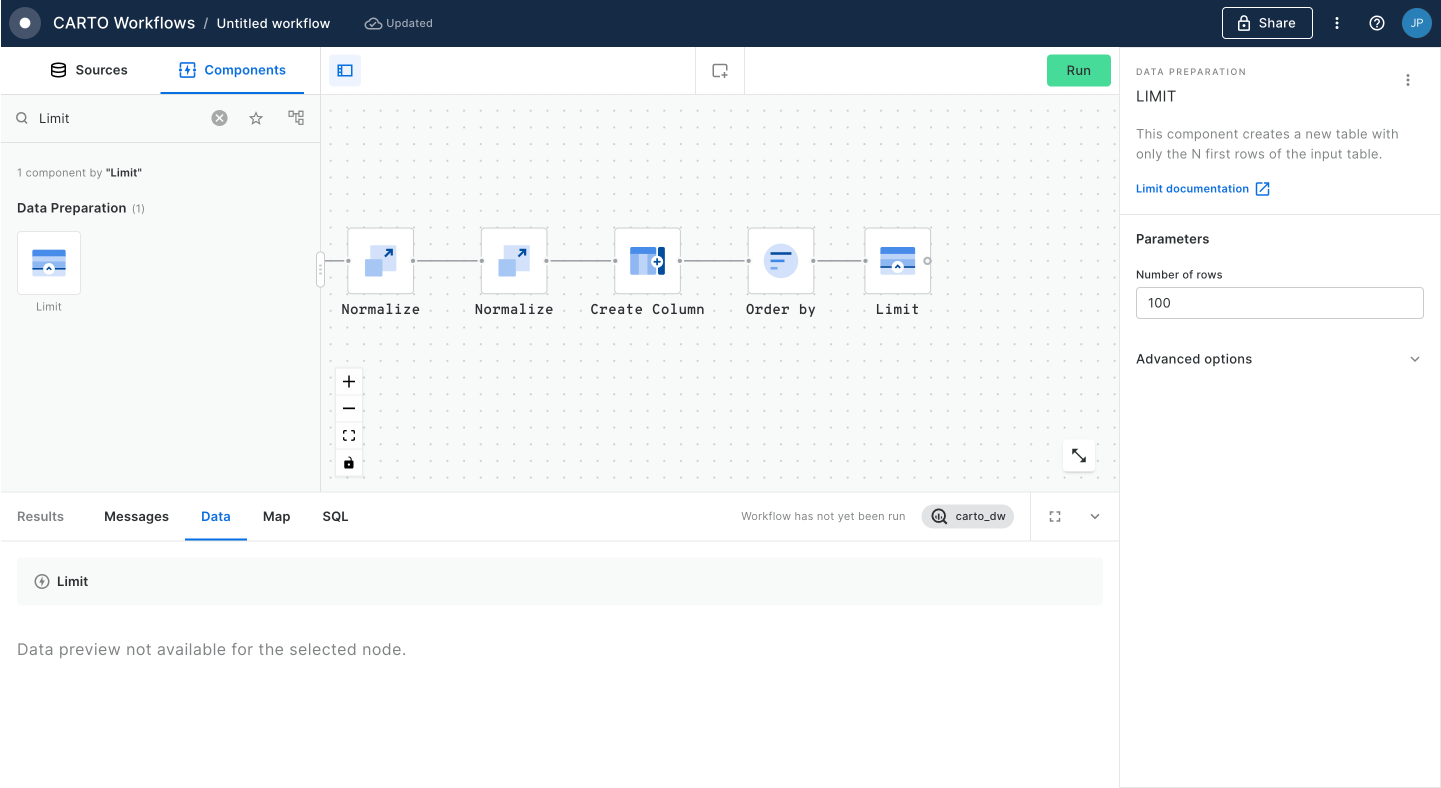The image size is (1441, 788).
Task: Zoom in on the workflow canvas
Action: click(x=349, y=382)
